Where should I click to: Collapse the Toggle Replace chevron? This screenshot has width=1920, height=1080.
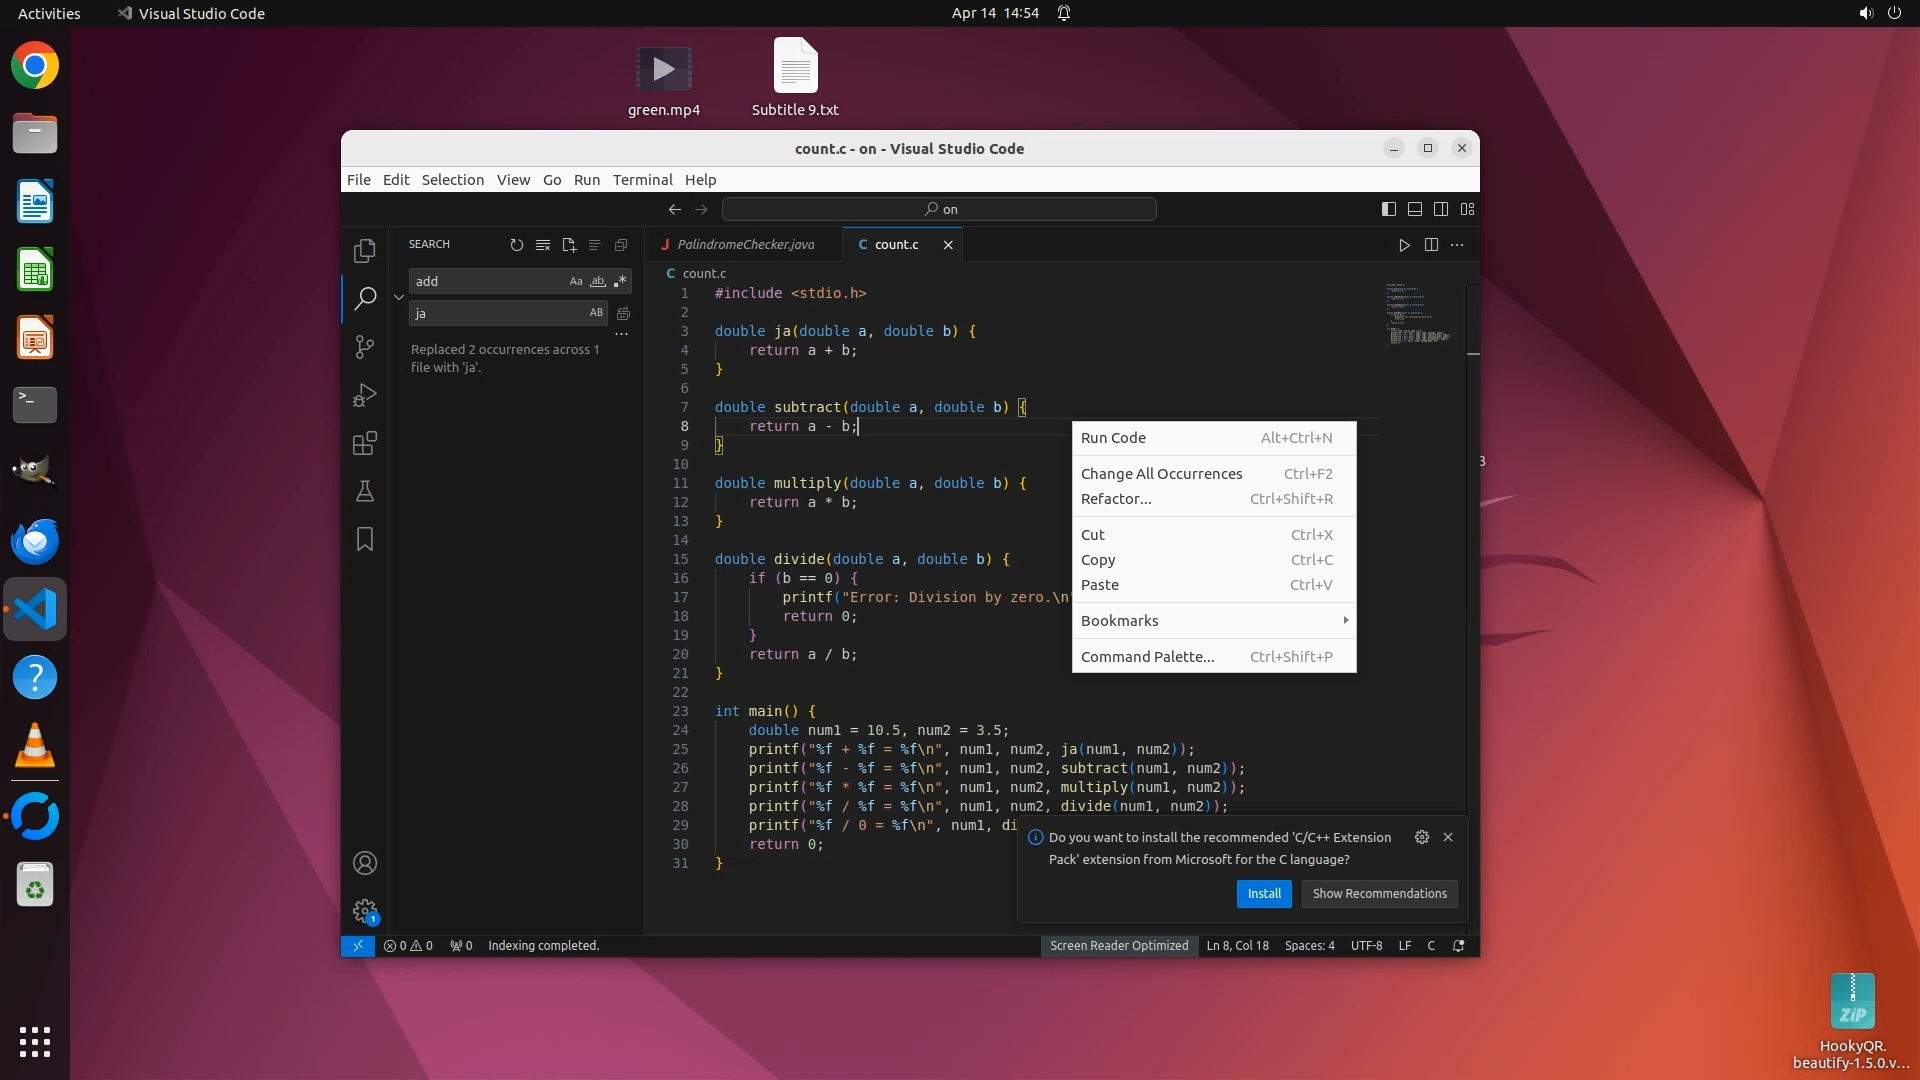(399, 297)
